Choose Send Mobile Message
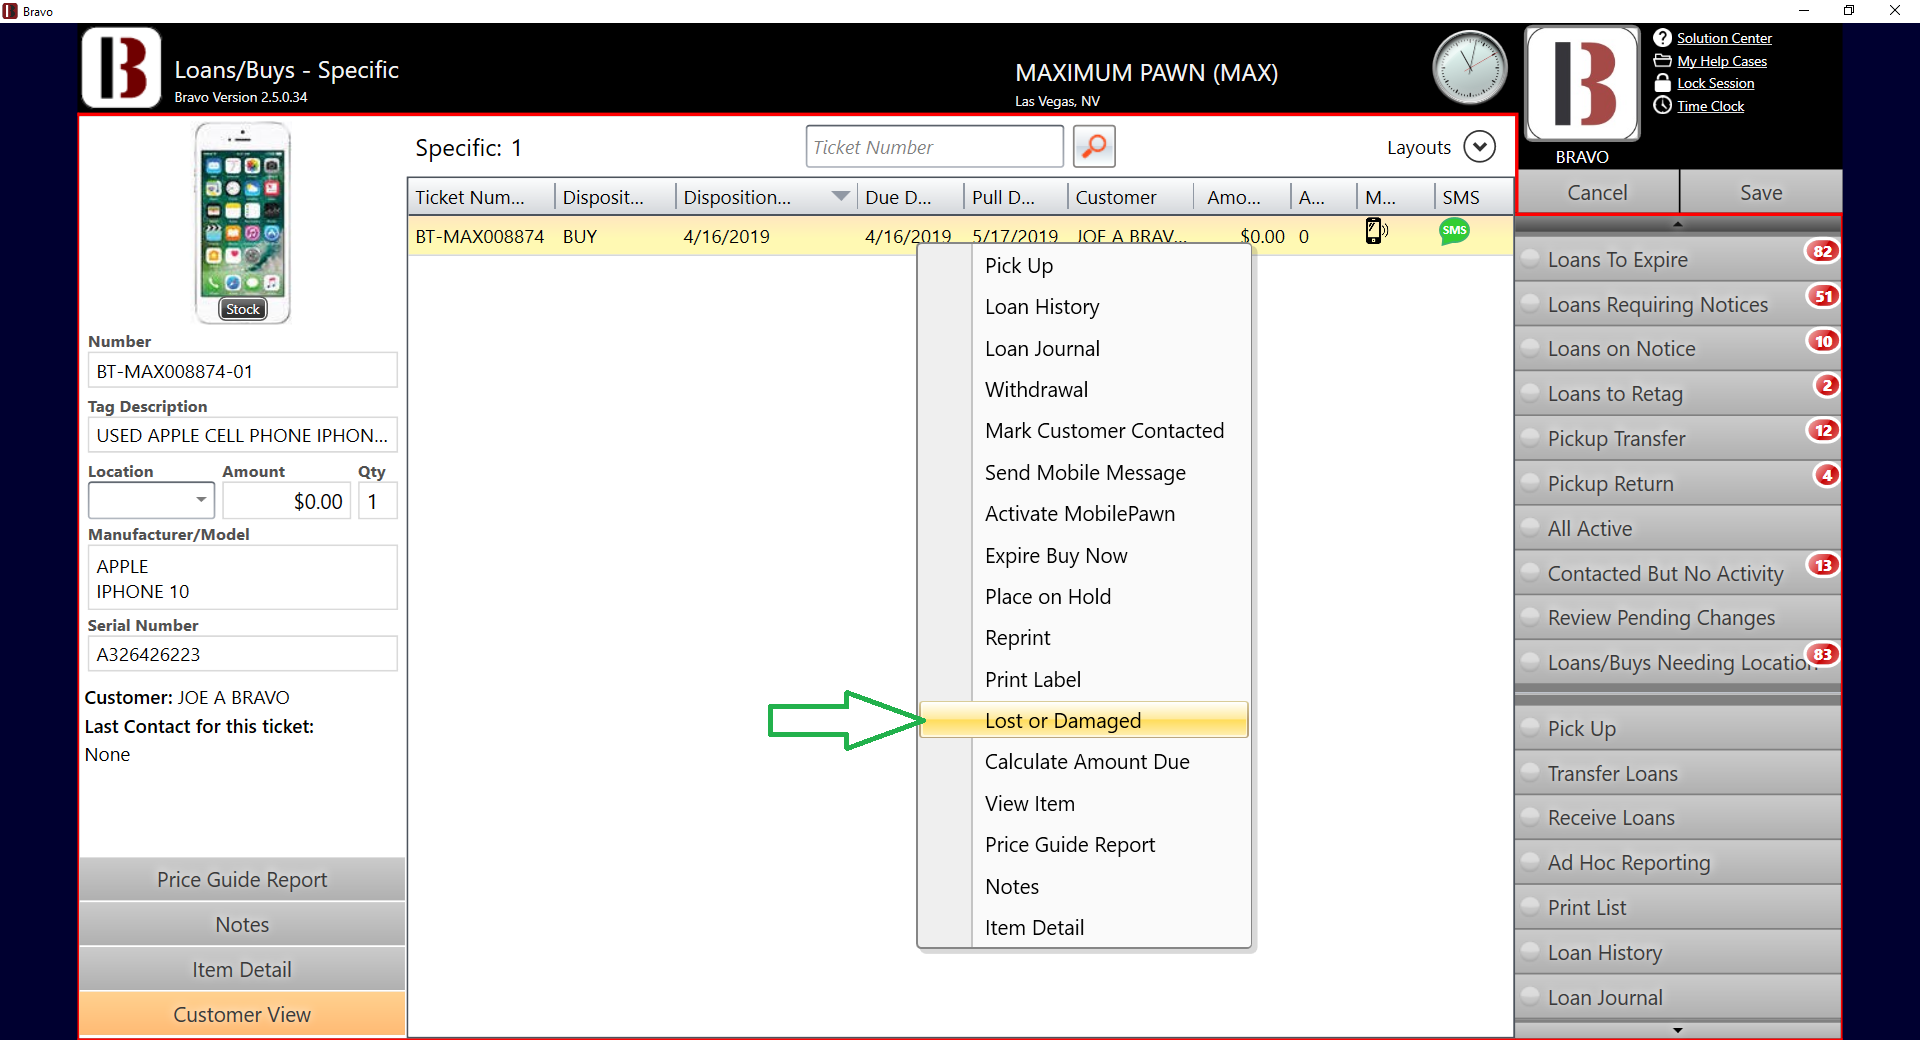 pyautogui.click(x=1084, y=473)
